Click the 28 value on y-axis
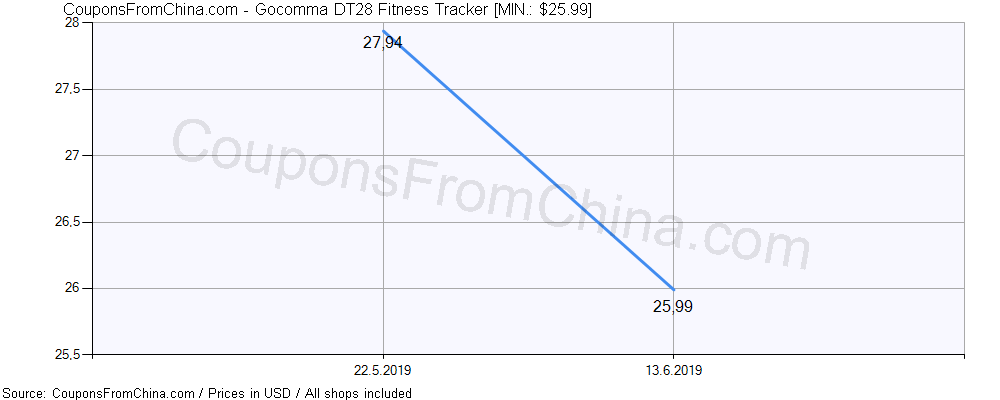 pyautogui.click(x=71, y=23)
